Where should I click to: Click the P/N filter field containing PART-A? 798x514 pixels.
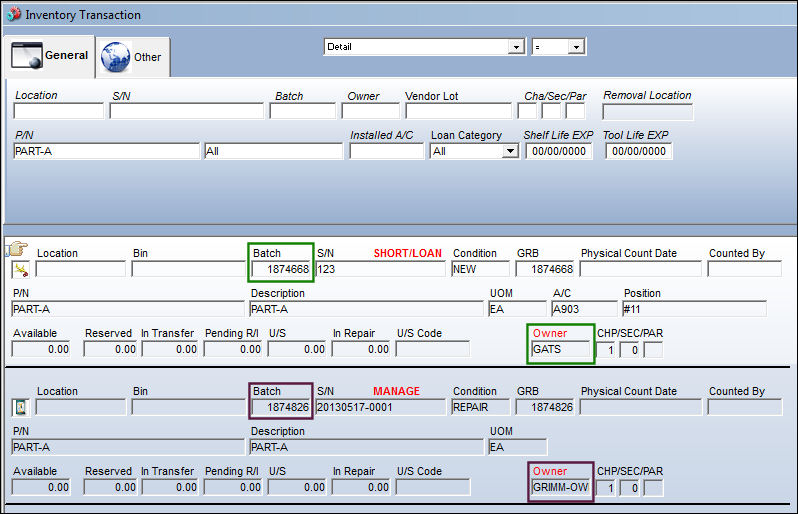tap(106, 151)
